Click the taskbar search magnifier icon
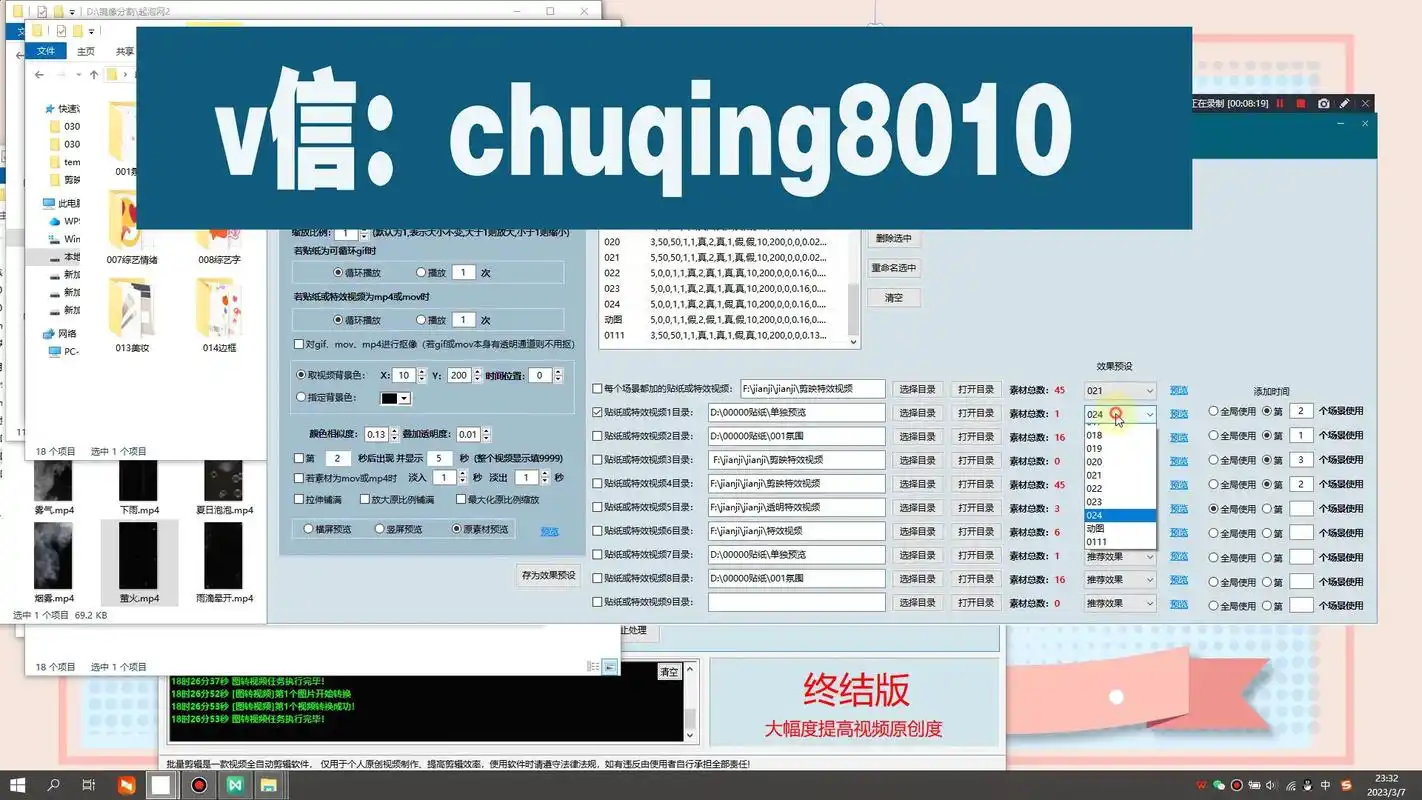This screenshot has width=1422, height=800. tap(54, 785)
